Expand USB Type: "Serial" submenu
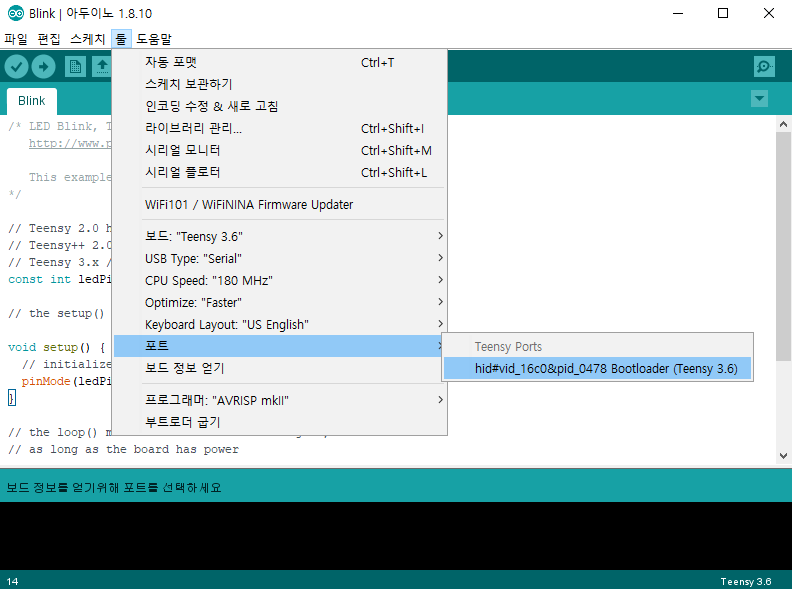The height and width of the screenshot is (589, 792). (x=280, y=259)
